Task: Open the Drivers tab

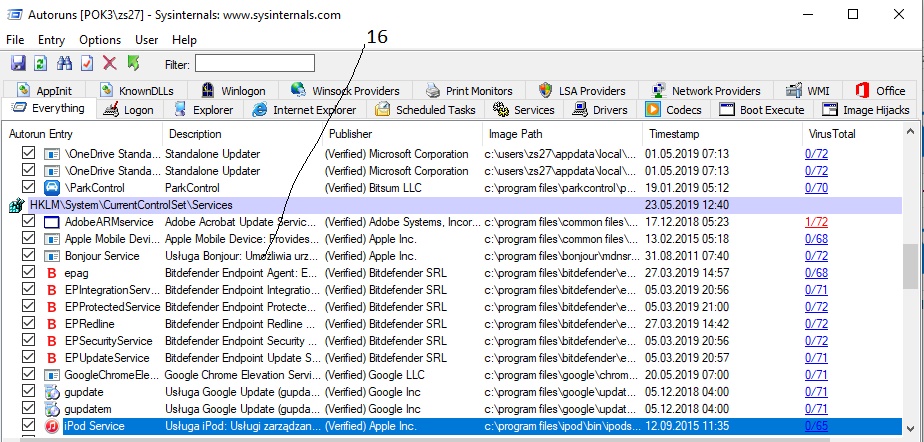Action: [x=601, y=110]
